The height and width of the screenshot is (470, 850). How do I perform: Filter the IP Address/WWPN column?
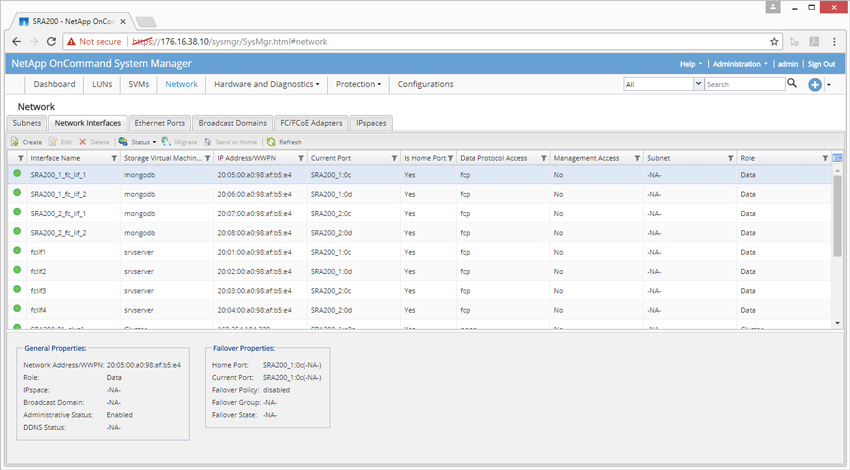(301, 158)
